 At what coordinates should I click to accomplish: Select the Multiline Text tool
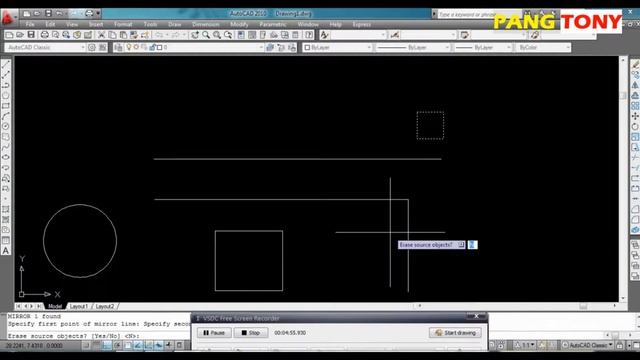coord(6,251)
